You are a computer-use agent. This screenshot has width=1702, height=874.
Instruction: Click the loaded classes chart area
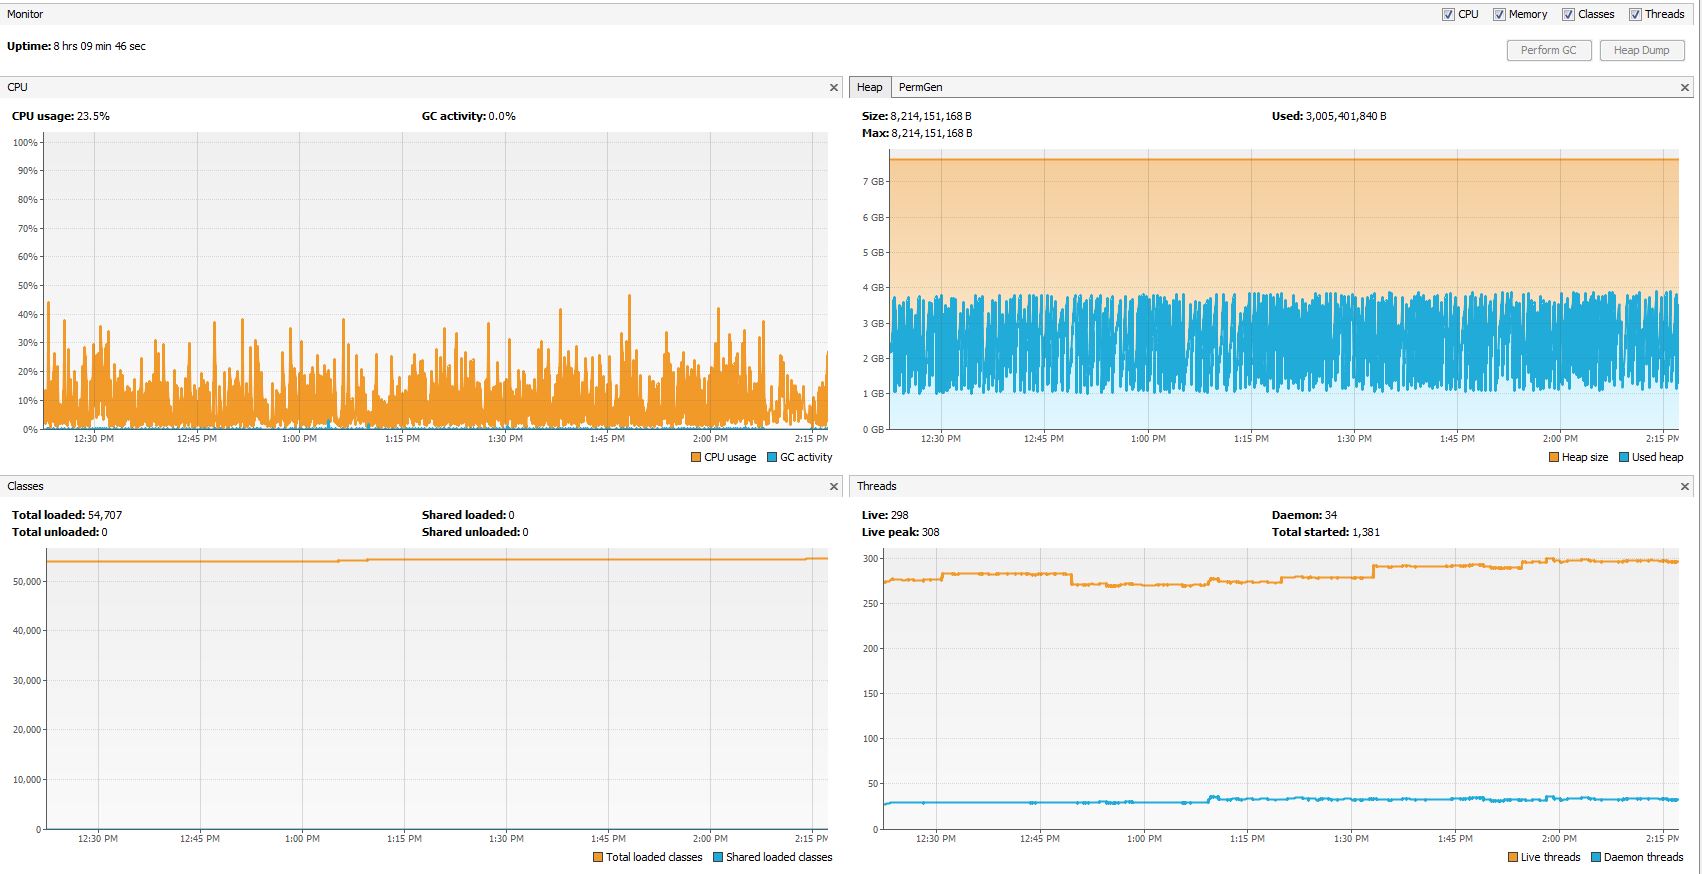[437, 688]
